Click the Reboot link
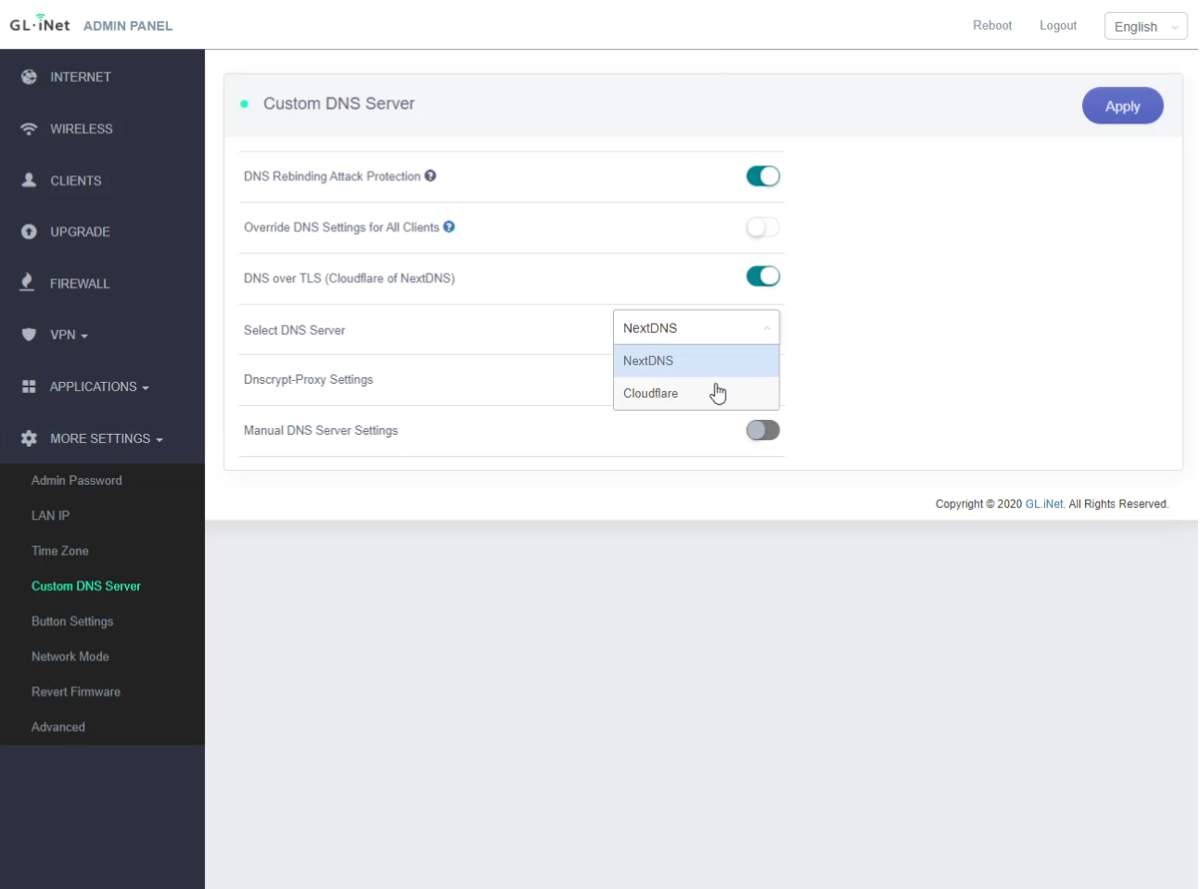The width and height of the screenshot is (1200, 889). pos(992,26)
